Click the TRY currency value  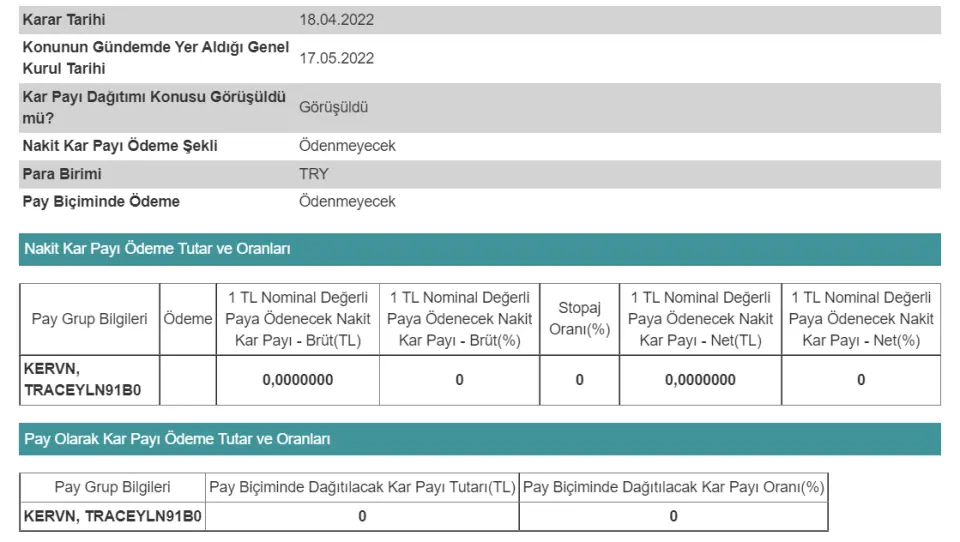314,174
